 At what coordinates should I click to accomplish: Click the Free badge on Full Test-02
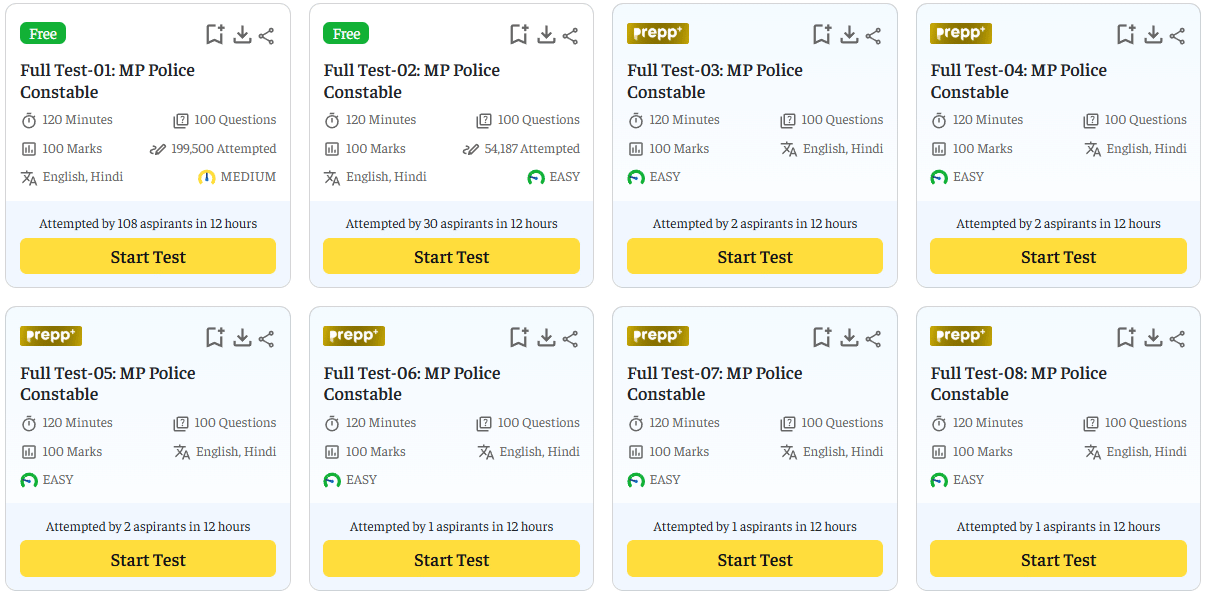pyautogui.click(x=345, y=33)
